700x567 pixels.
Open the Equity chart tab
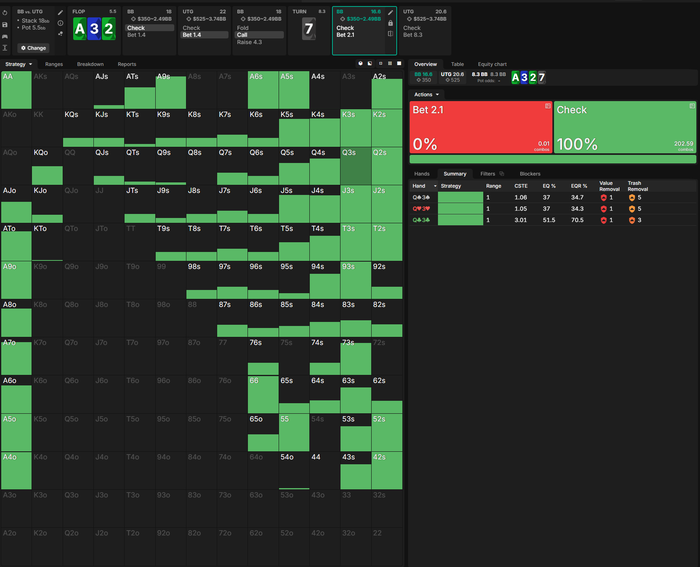tap(492, 64)
